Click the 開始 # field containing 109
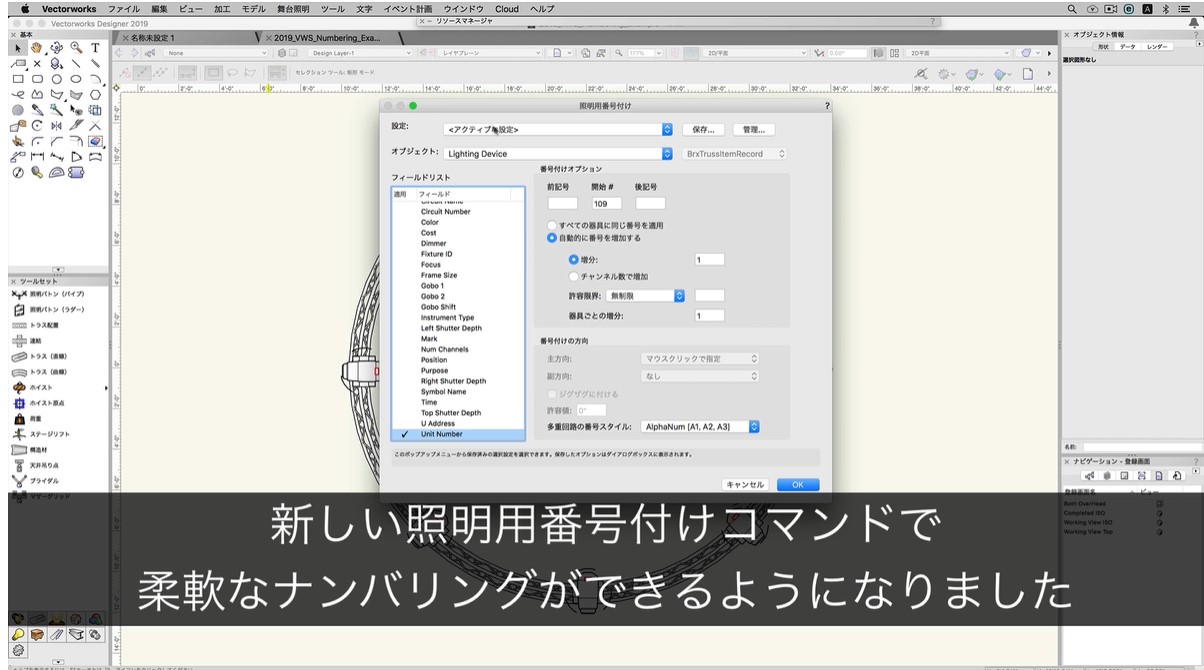 (x=606, y=204)
